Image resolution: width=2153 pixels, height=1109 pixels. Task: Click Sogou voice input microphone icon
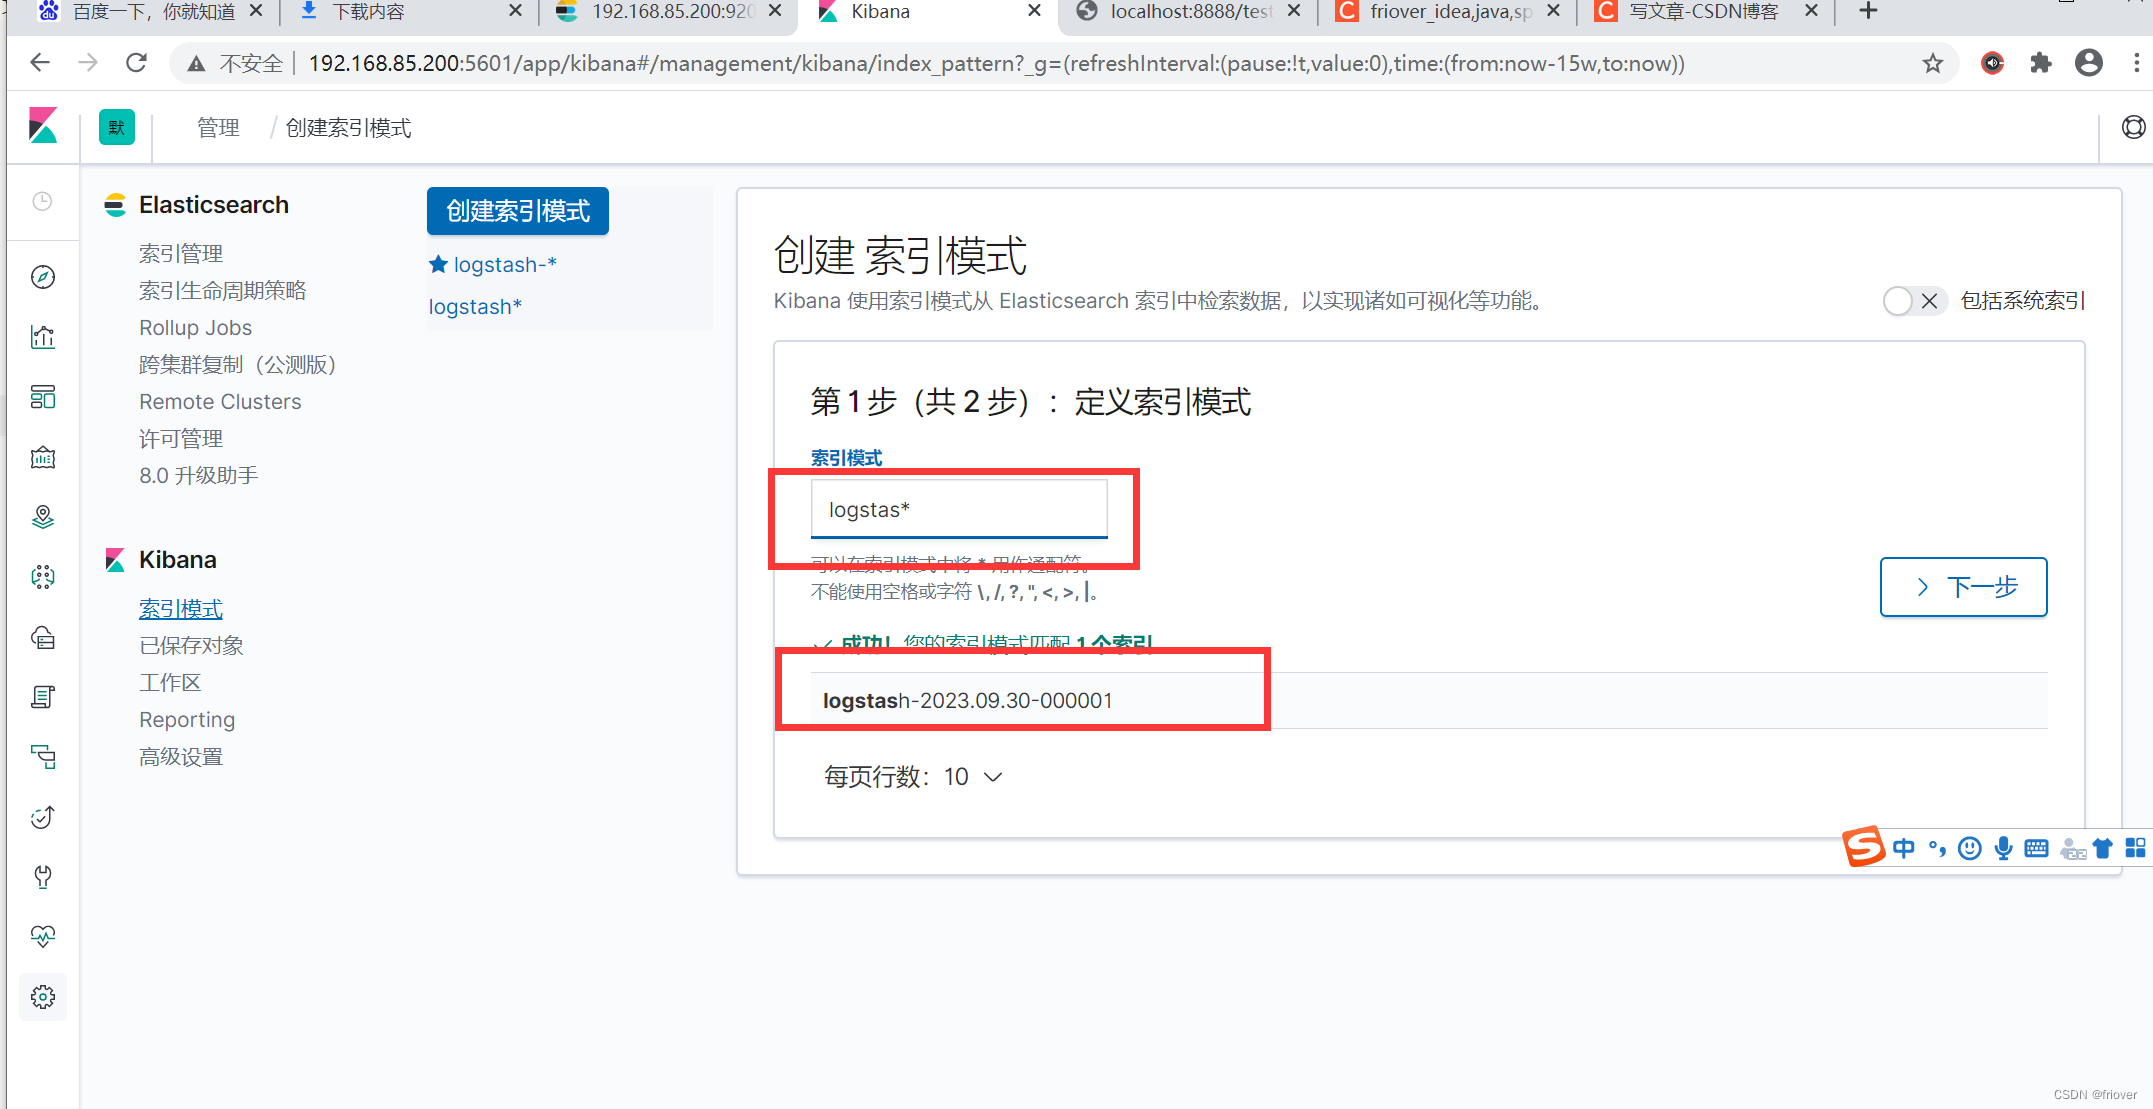(x=2003, y=848)
